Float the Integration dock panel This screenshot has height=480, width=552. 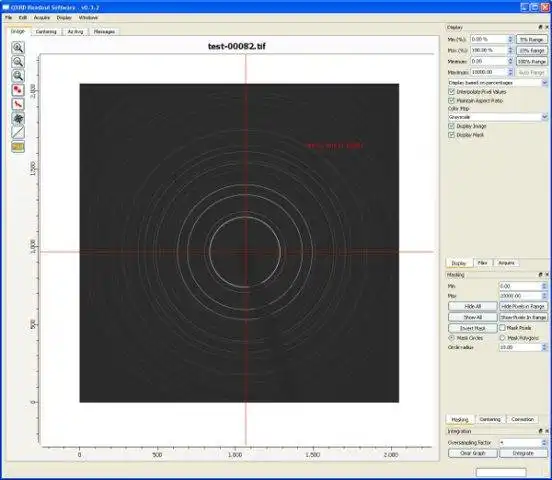click(540, 431)
